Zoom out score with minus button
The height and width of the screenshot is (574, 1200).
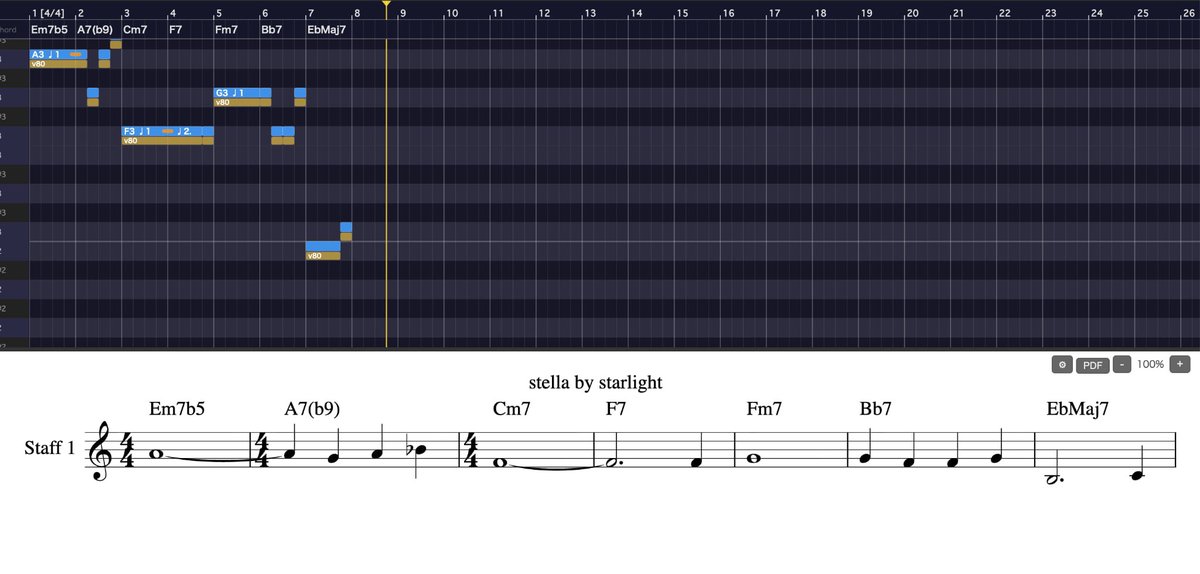tap(1122, 365)
